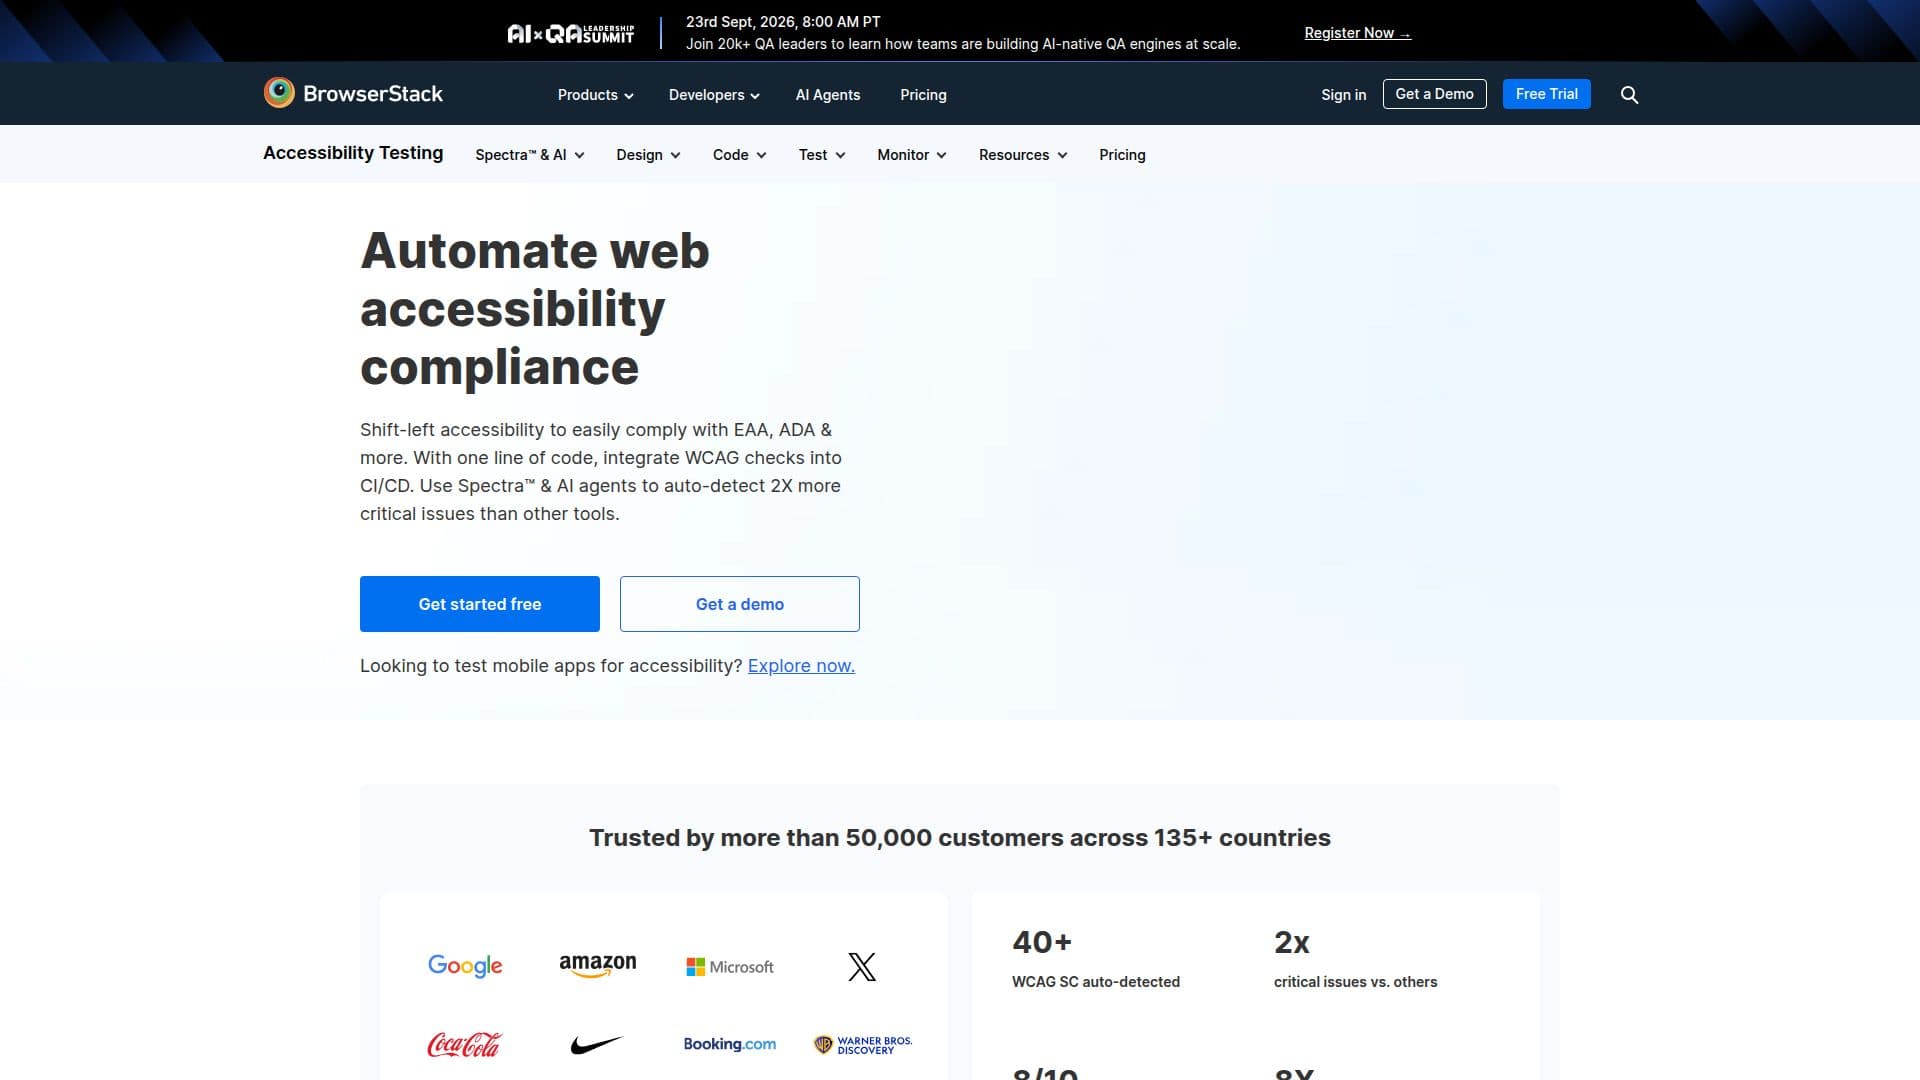Click the Get a demo hero button
Screen dimensions: 1920x1080
click(x=740, y=604)
